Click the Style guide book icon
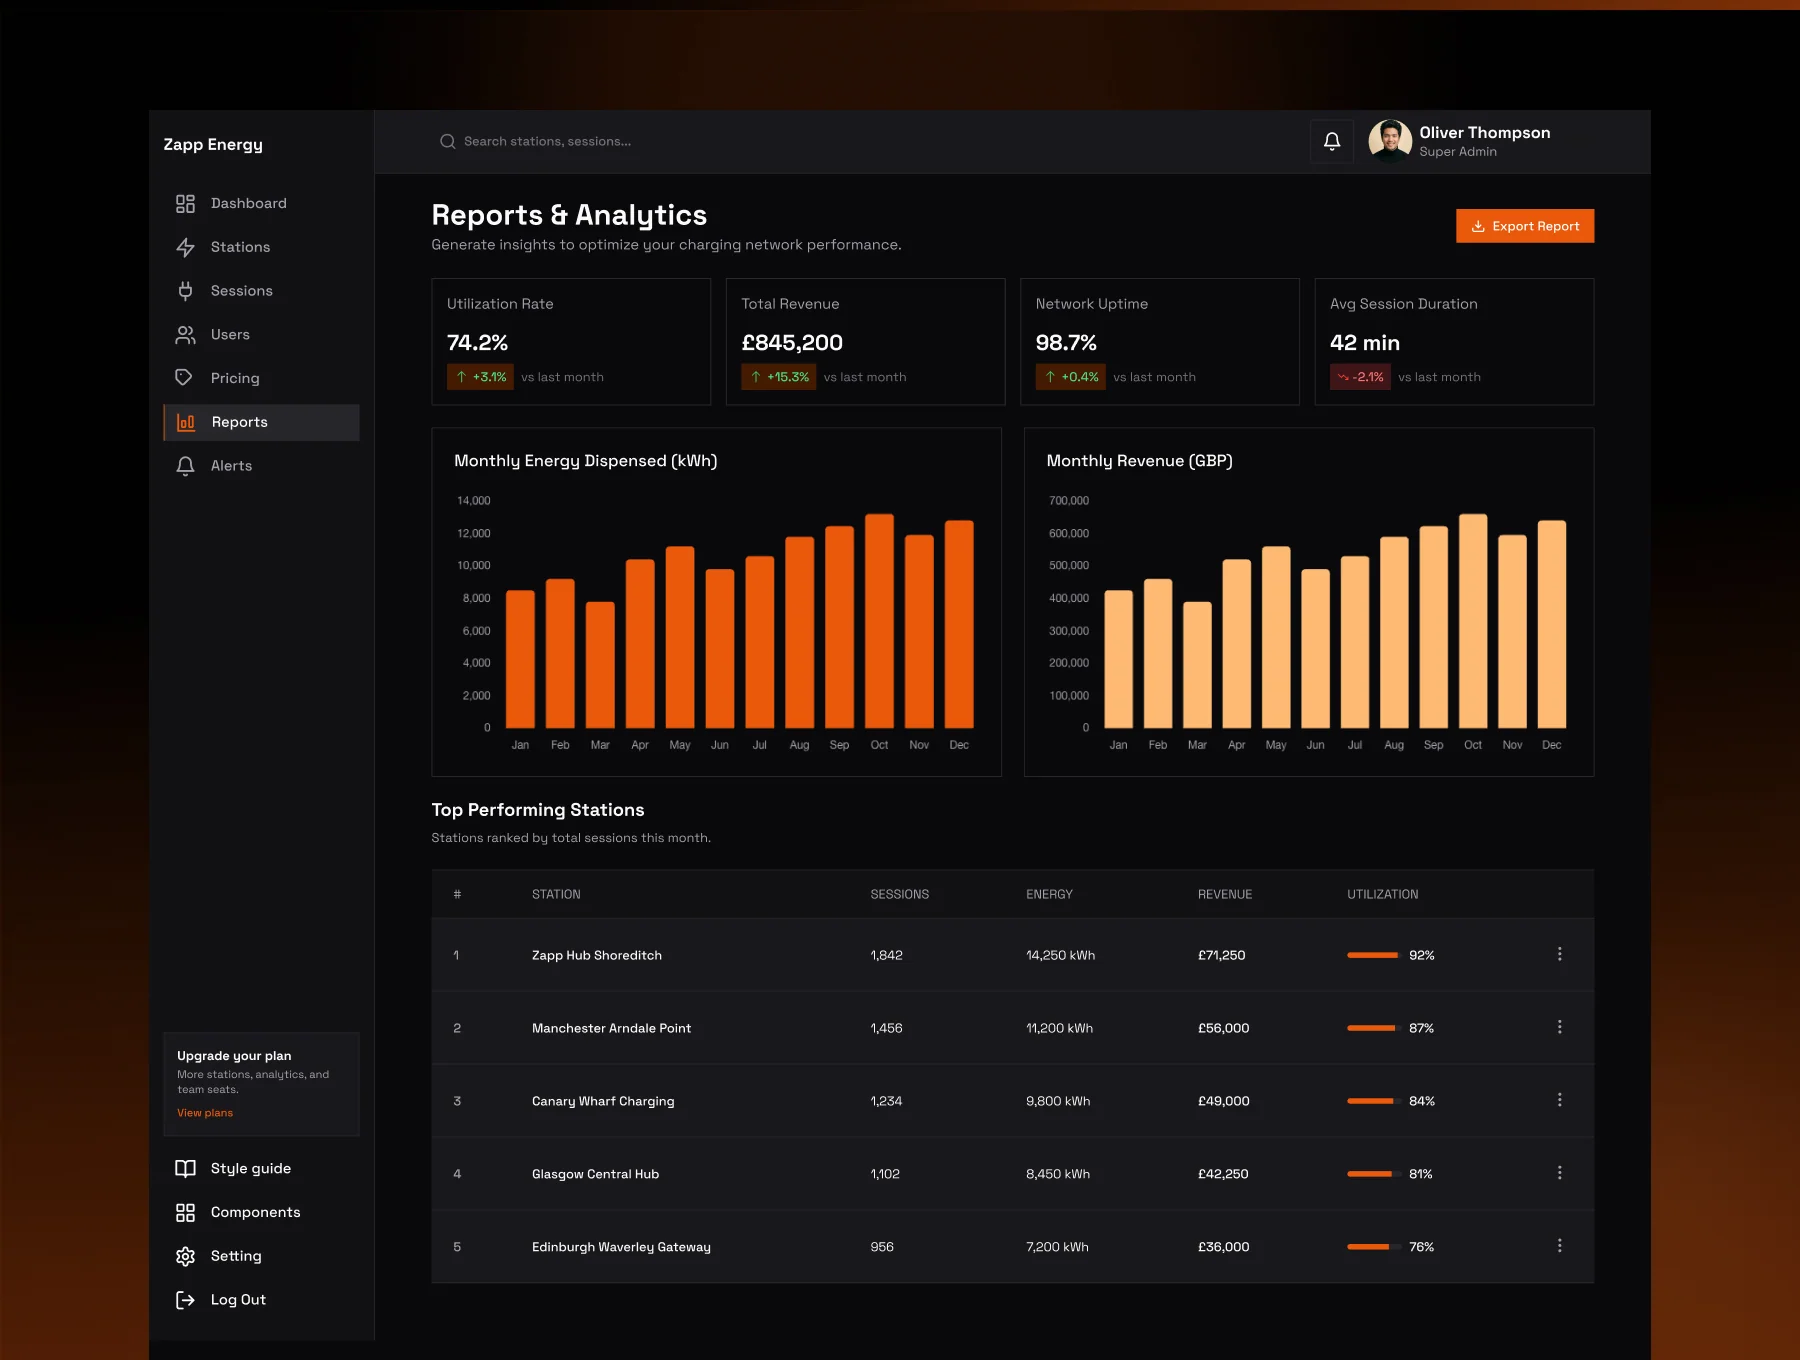The image size is (1800, 1360). pos(185,1169)
